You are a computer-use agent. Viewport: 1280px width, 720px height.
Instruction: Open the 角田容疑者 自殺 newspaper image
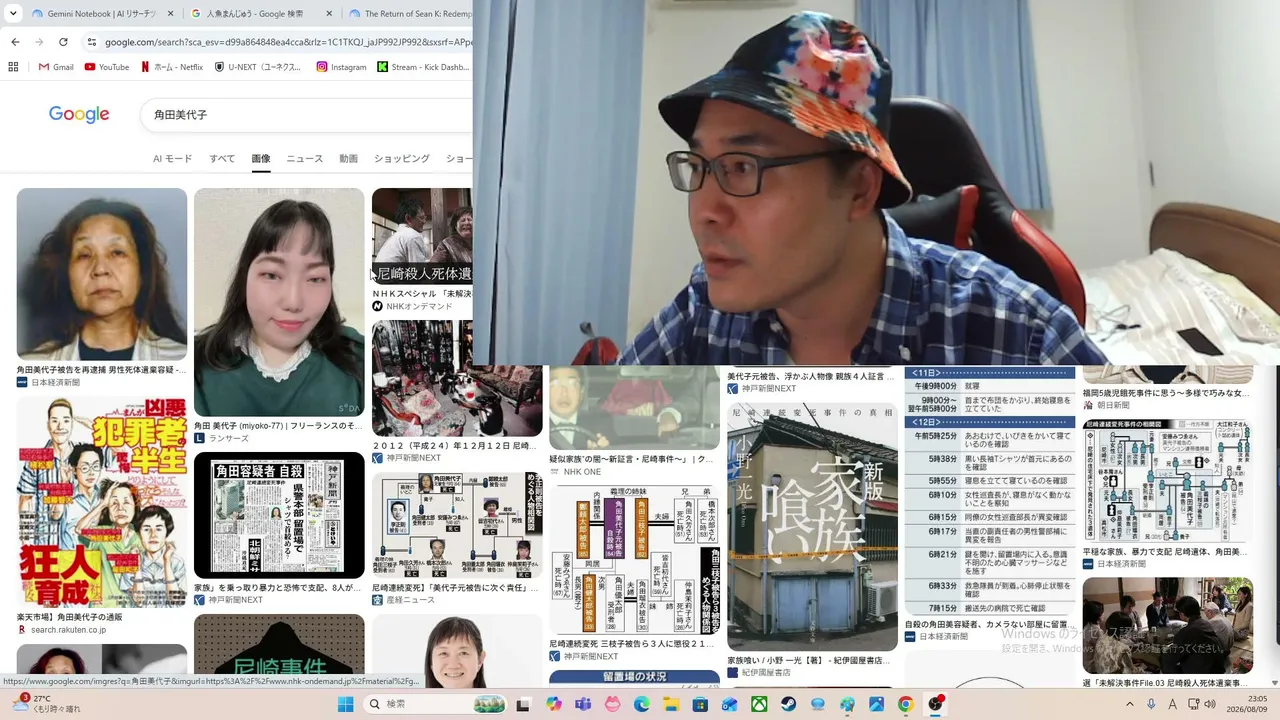[x=279, y=515]
